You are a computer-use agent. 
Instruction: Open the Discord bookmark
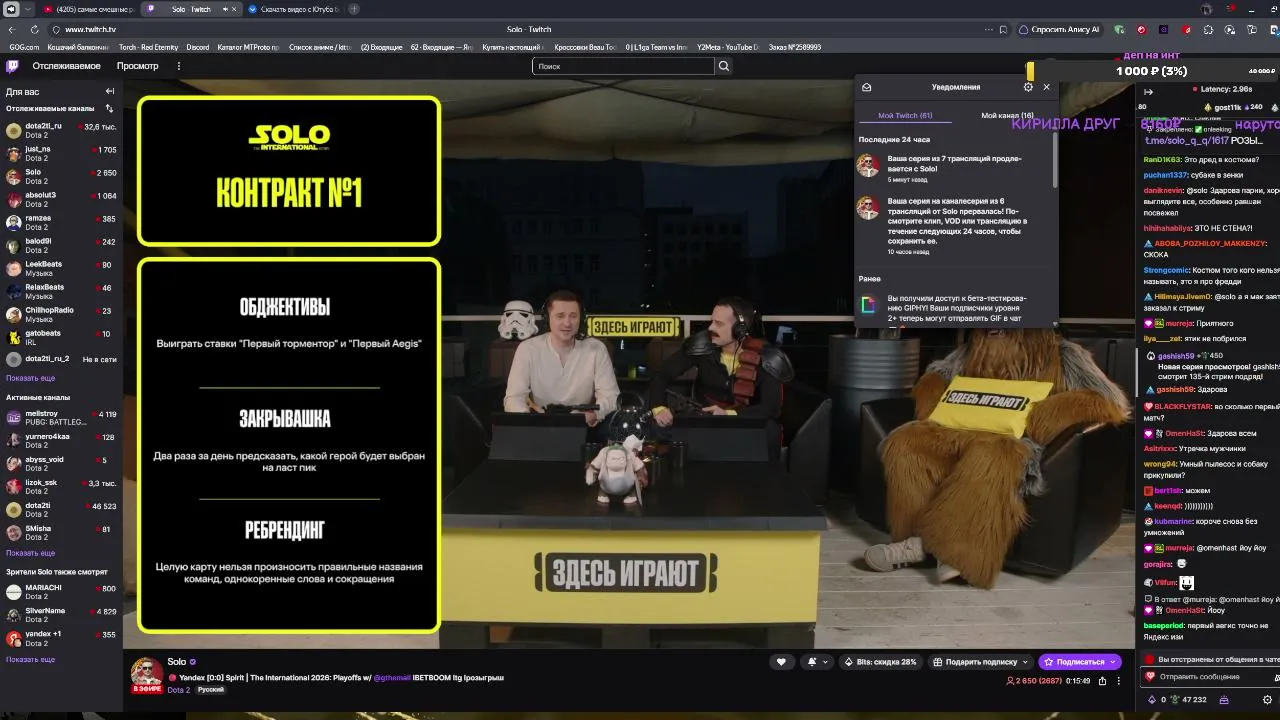coord(197,47)
